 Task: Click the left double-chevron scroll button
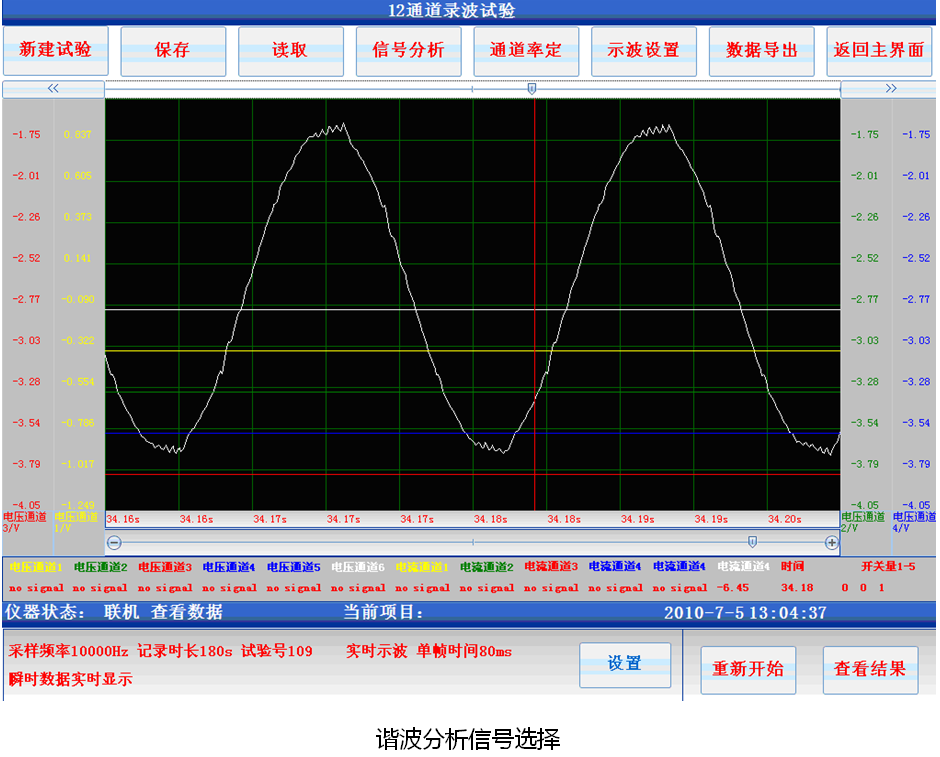(x=53, y=88)
